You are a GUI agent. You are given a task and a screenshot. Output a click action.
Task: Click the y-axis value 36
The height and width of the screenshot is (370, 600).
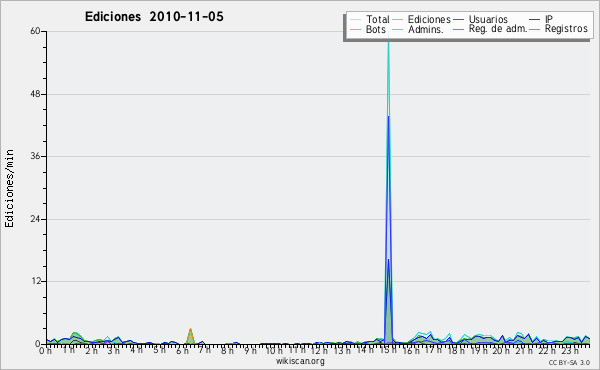(35, 156)
